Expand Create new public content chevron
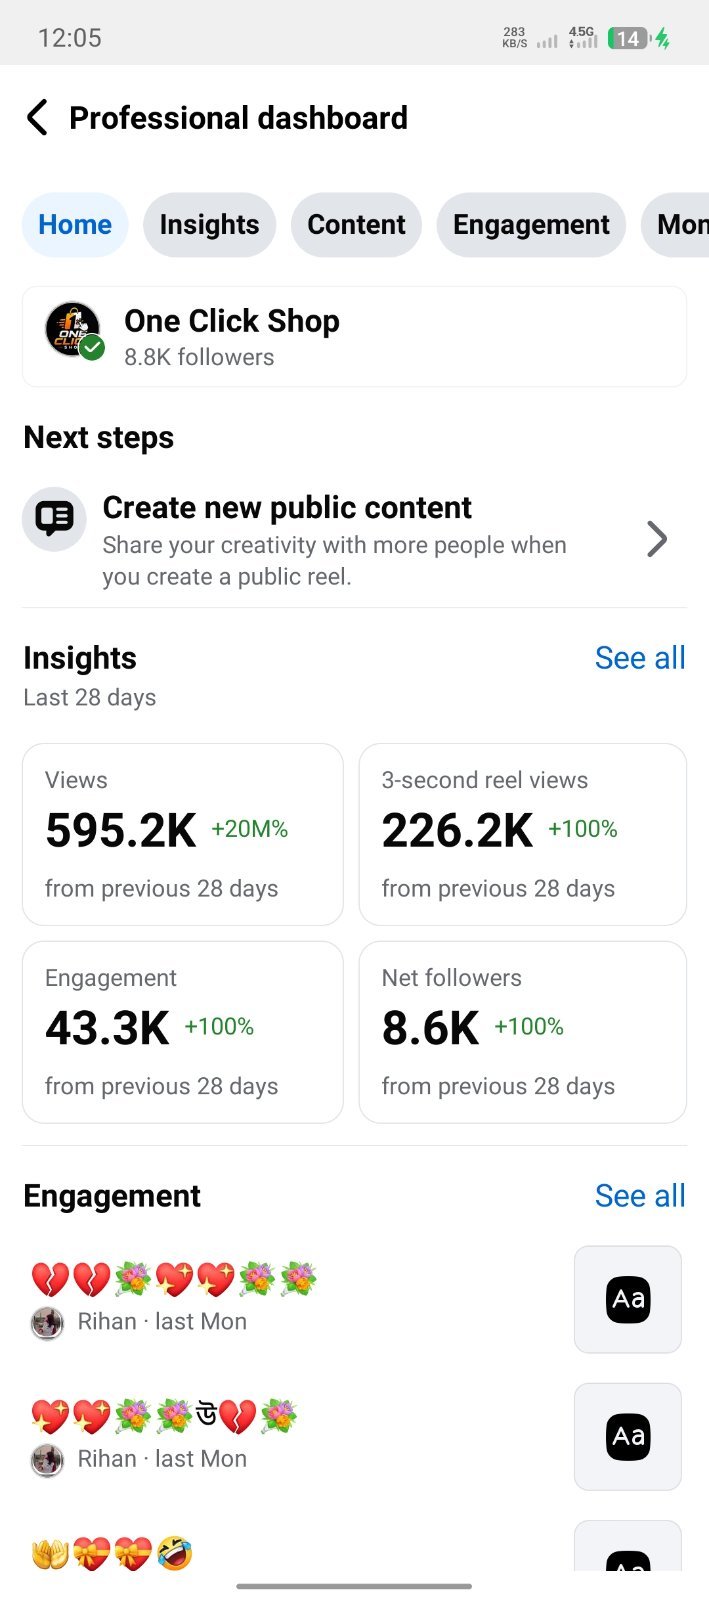The image size is (709, 1600). 656,539
